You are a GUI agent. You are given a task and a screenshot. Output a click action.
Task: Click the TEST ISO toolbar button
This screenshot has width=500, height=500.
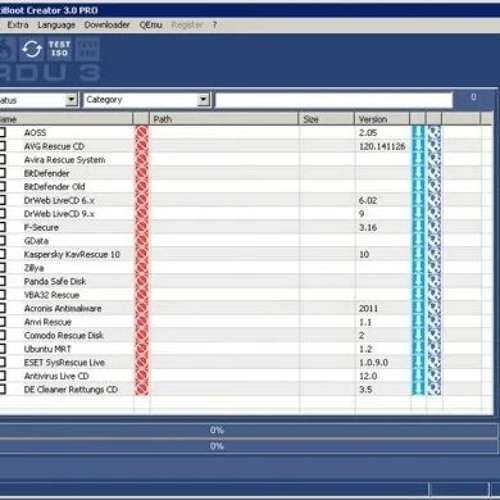tap(59, 49)
